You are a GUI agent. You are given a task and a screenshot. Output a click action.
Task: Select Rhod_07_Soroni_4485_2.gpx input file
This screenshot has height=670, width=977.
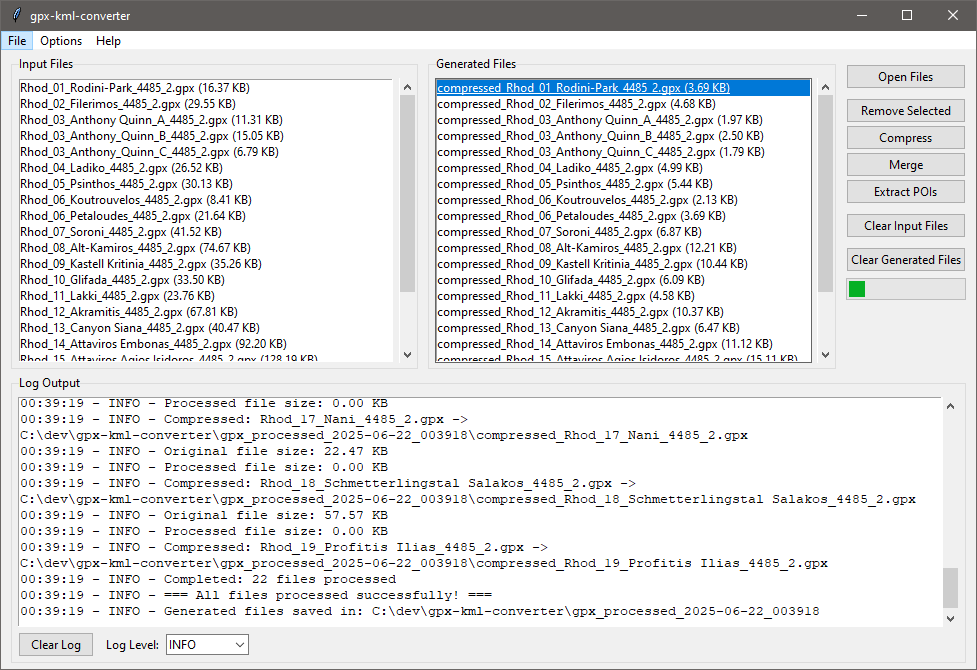[x=206, y=232]
